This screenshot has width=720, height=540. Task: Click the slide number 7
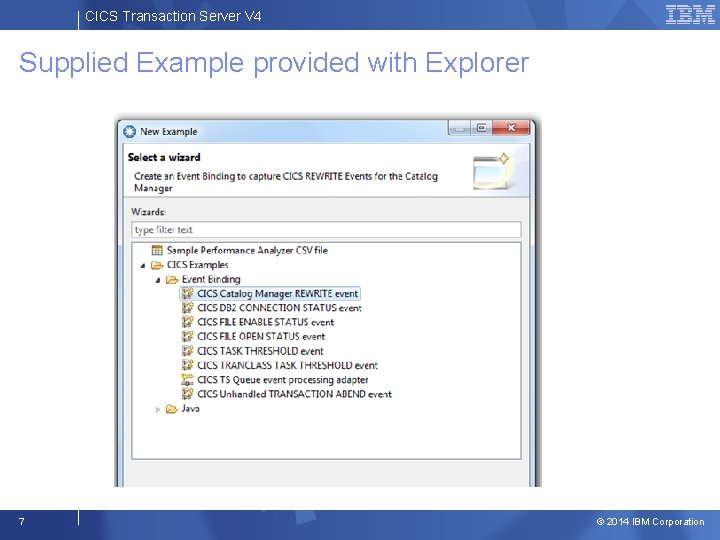tap(22, 521)
